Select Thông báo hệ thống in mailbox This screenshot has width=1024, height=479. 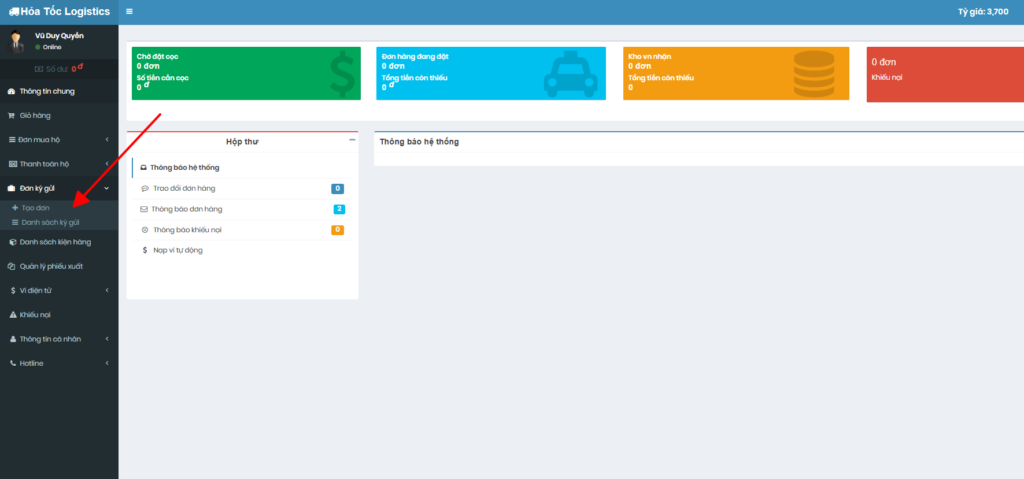coord(242,167)
